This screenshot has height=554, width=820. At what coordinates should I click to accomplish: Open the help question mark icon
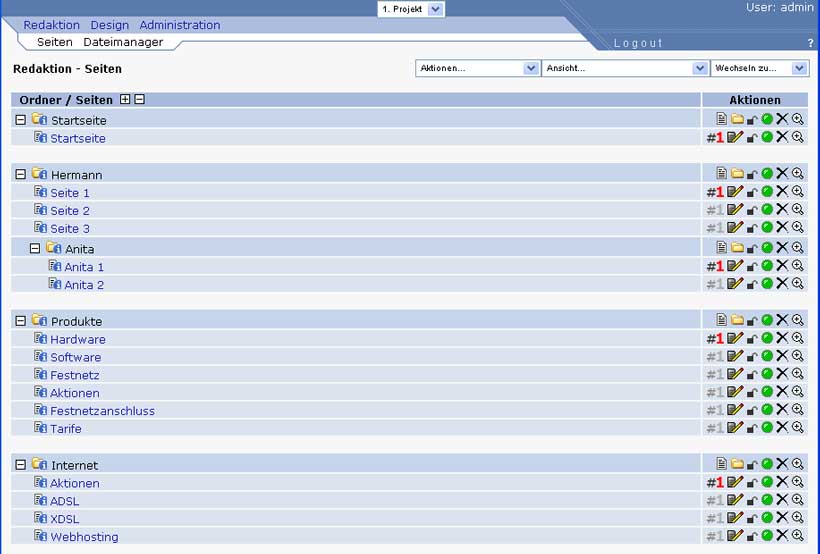811,43
